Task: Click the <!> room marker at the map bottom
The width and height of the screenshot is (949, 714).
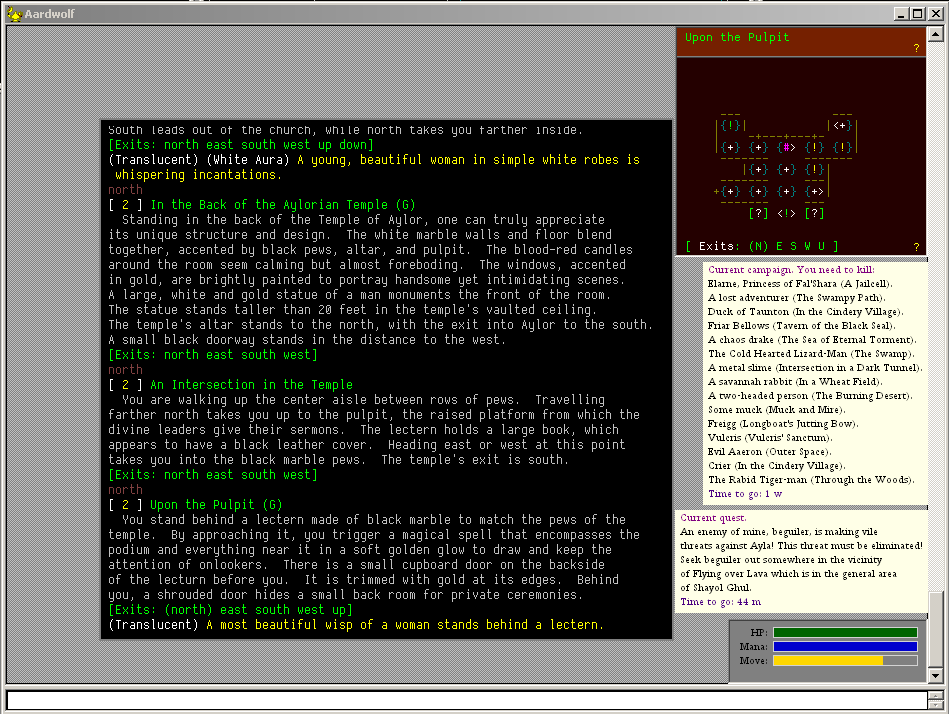Action: [x=787, y=213]
